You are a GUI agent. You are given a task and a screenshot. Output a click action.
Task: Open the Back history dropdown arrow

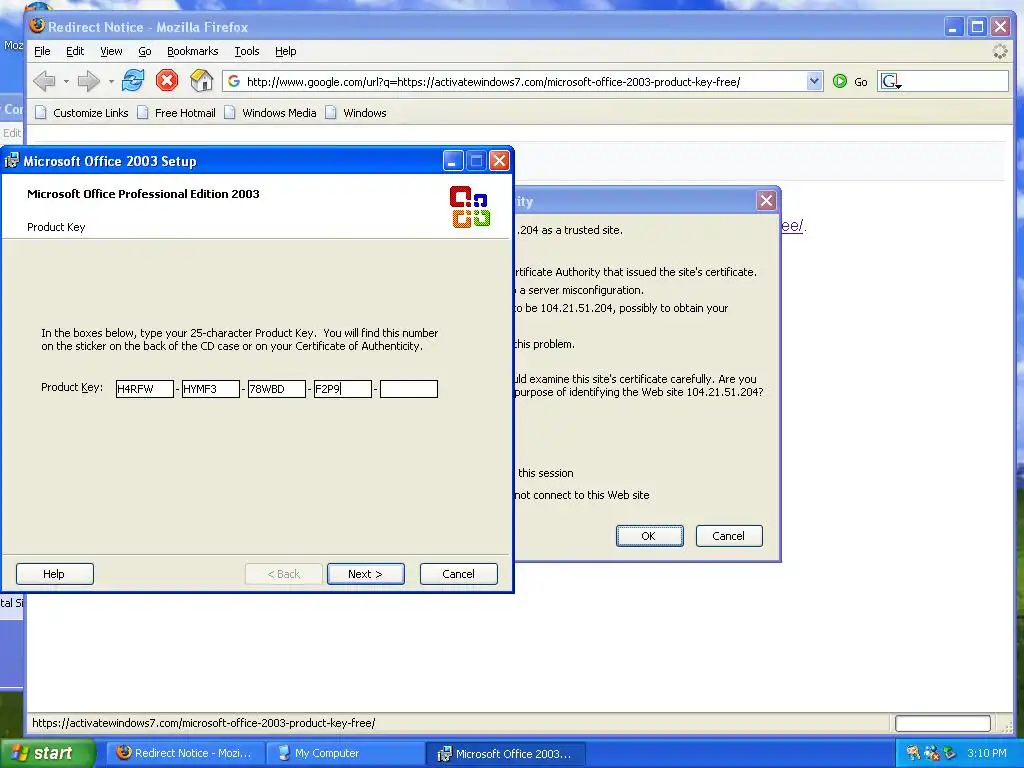point(66,82)
